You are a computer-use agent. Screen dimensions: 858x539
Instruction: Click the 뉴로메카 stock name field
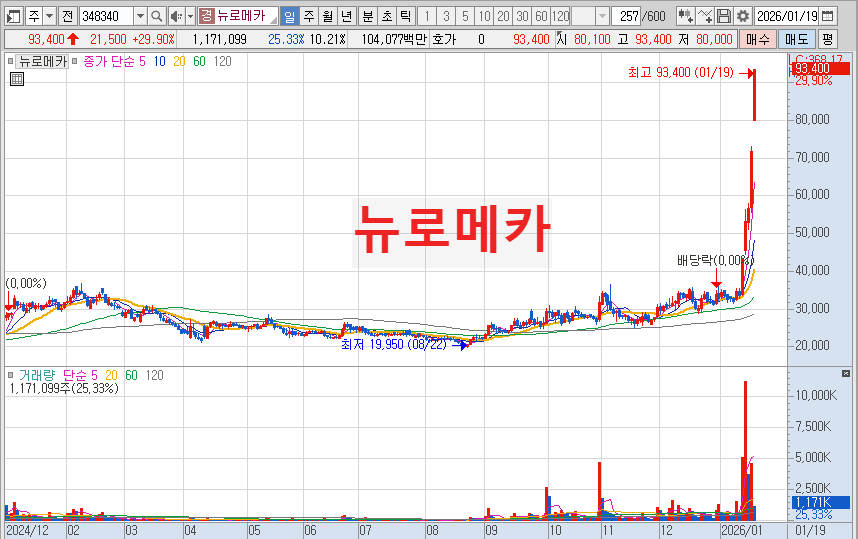pos(246,16)
